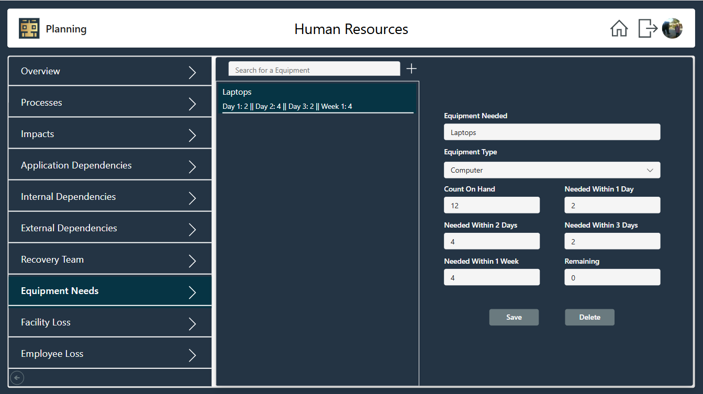Open the Facility Loss section
703x394 pixels.
[110, 322]
